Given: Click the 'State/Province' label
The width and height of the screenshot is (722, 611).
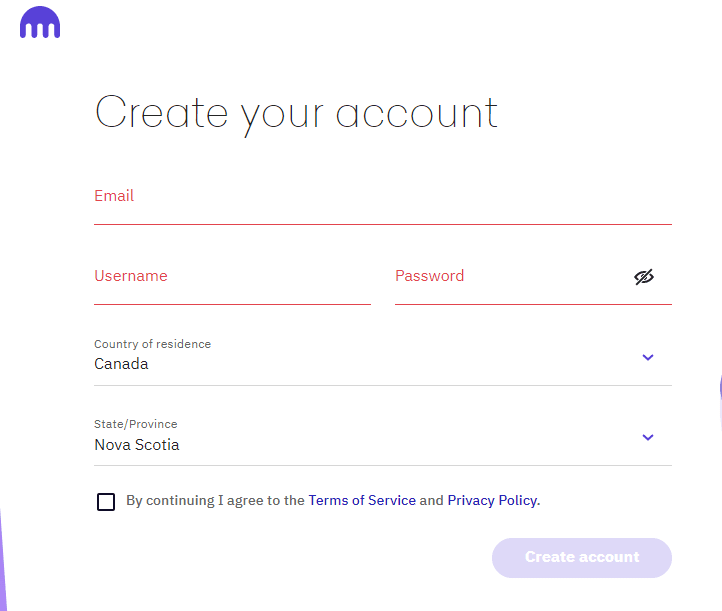Looking at the screenshot, I should click(135, 424).
